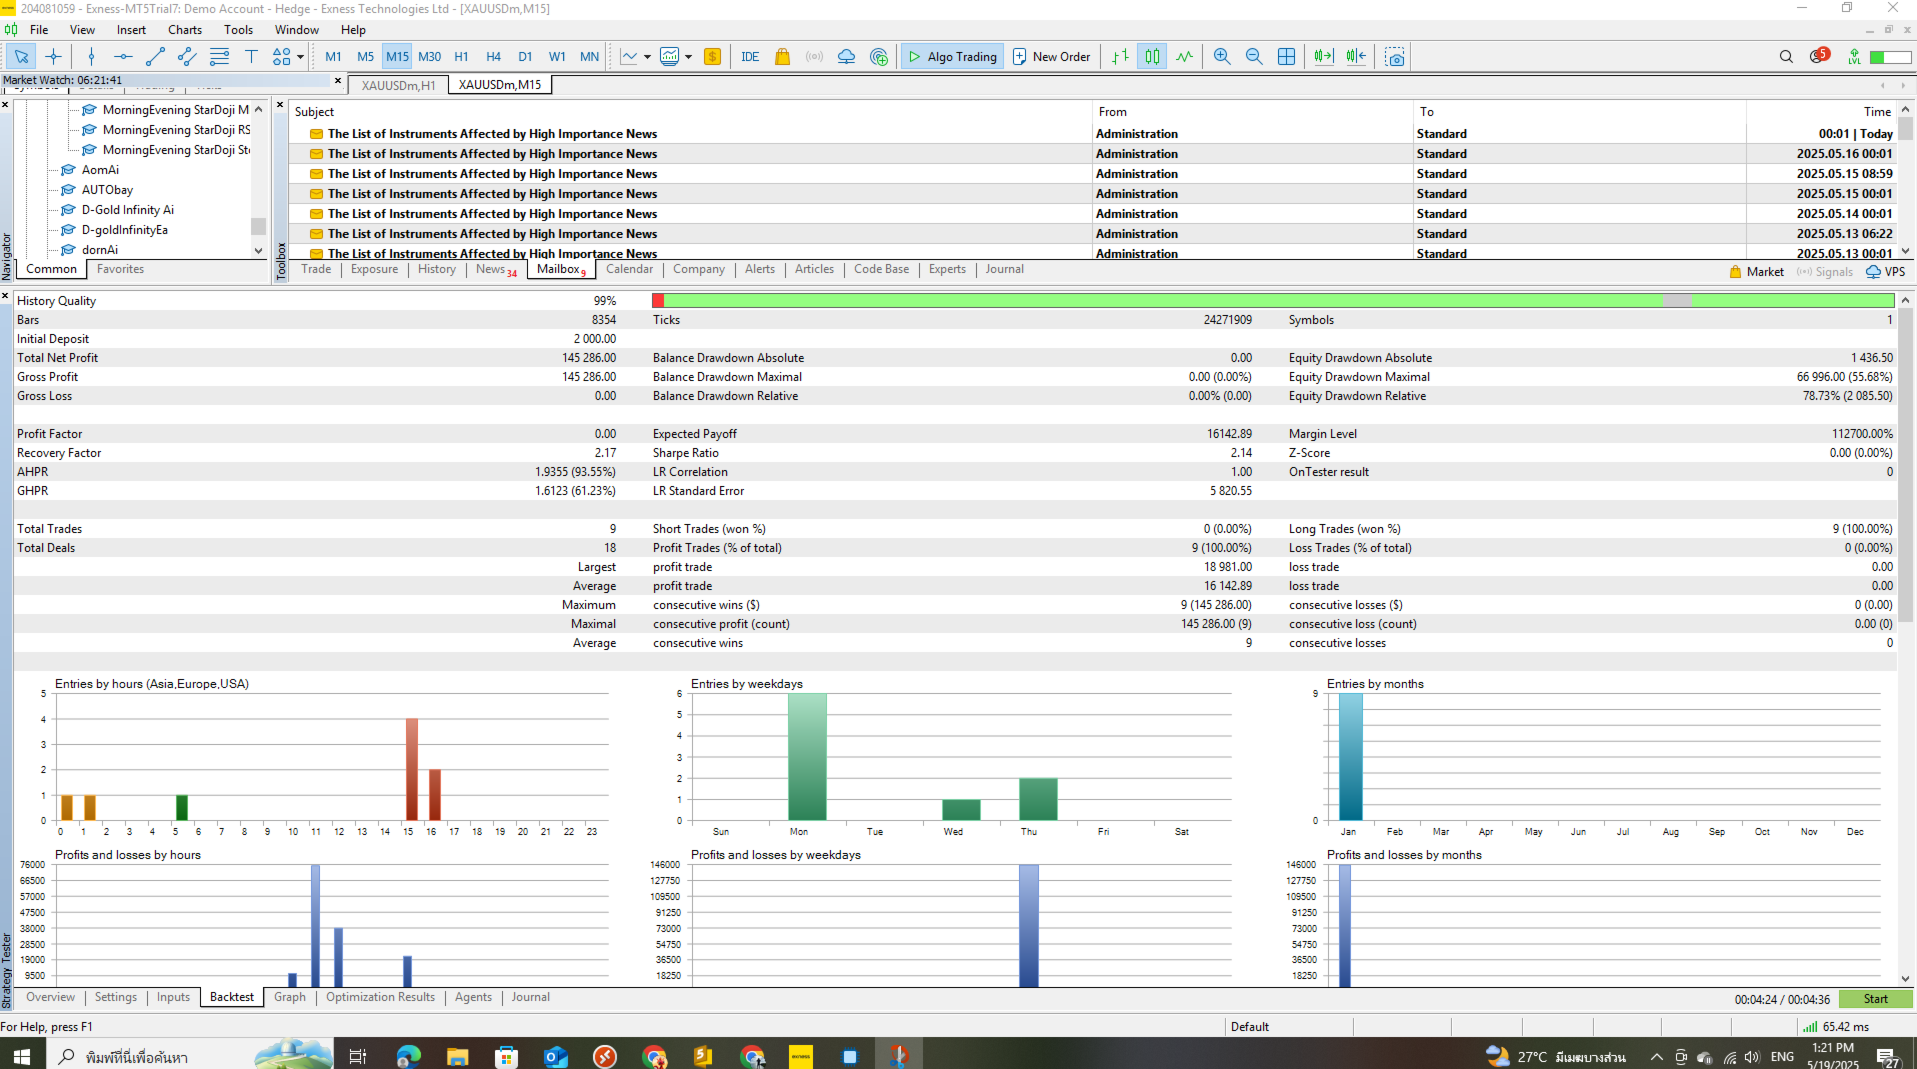Open the Charts menu

185,30
